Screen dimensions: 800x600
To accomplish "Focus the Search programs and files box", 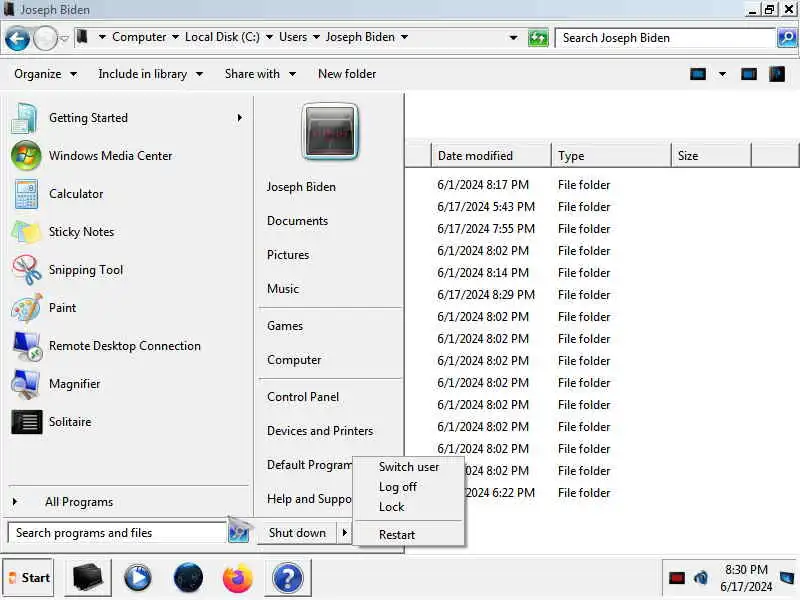I will 117,533.
